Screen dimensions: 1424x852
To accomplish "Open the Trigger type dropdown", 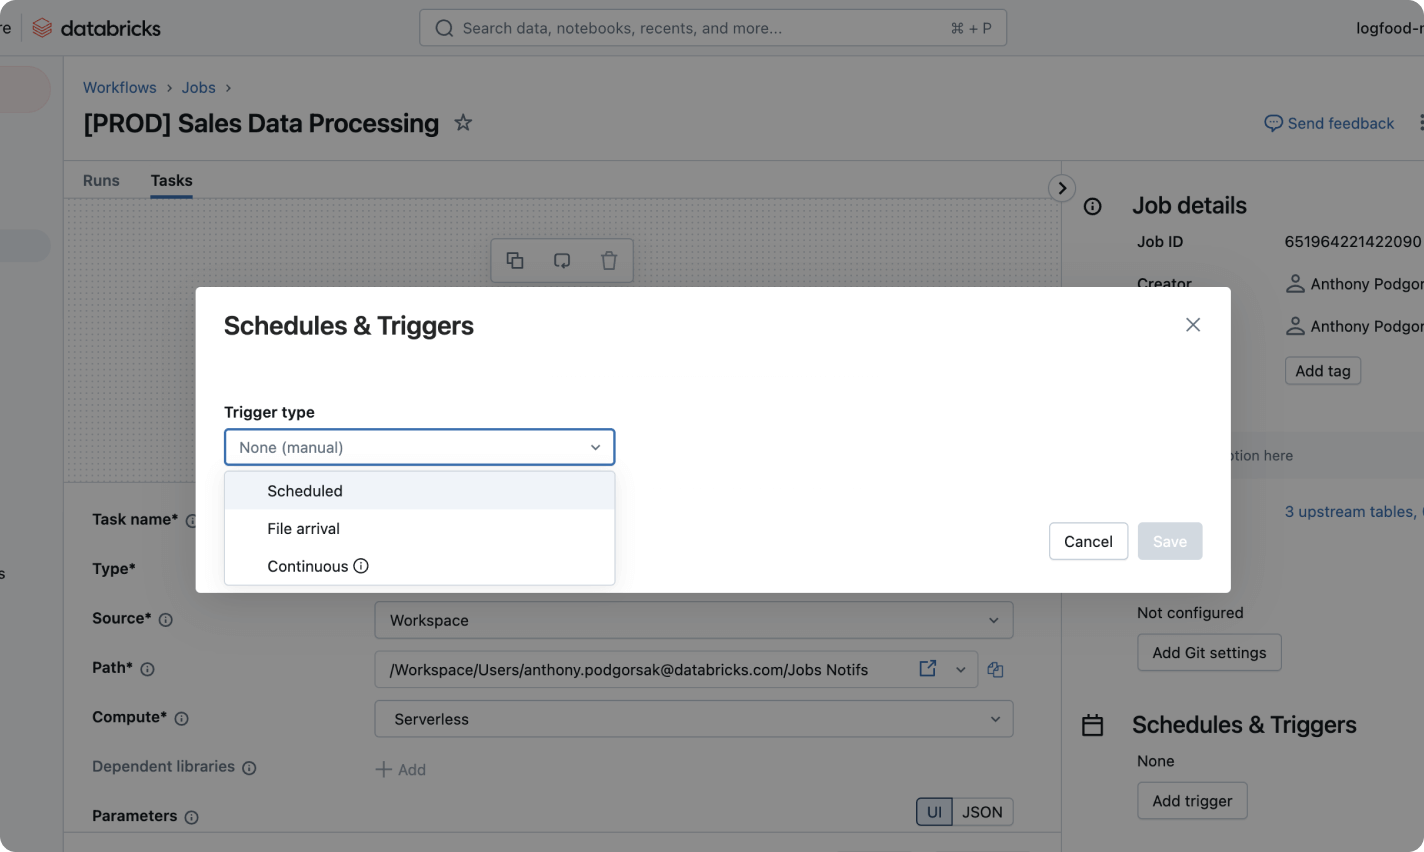I will tap(419, 447).
